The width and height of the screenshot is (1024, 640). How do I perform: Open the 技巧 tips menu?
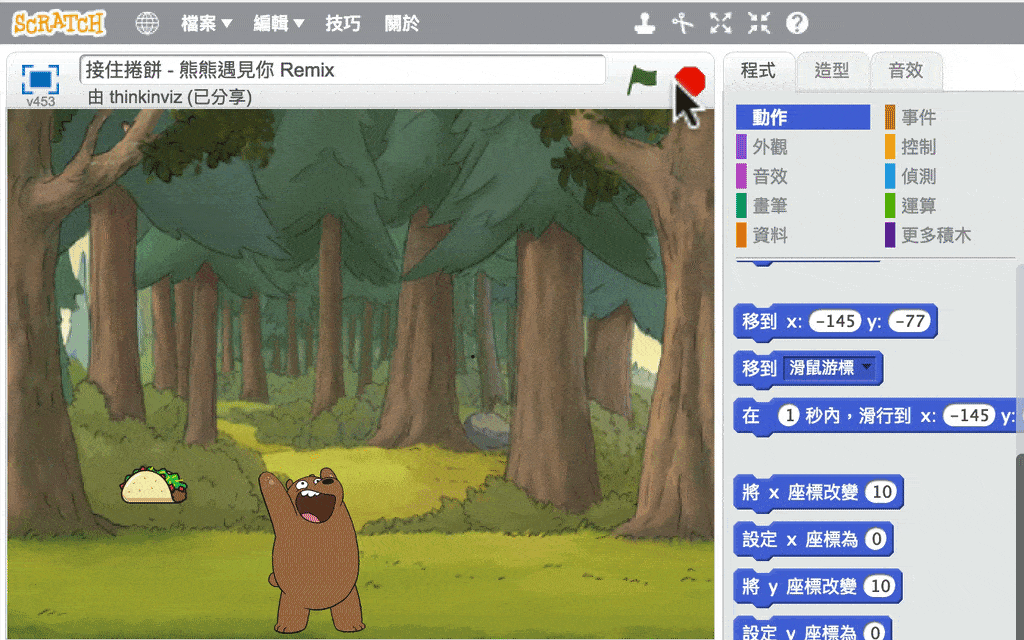pos(343,24)
